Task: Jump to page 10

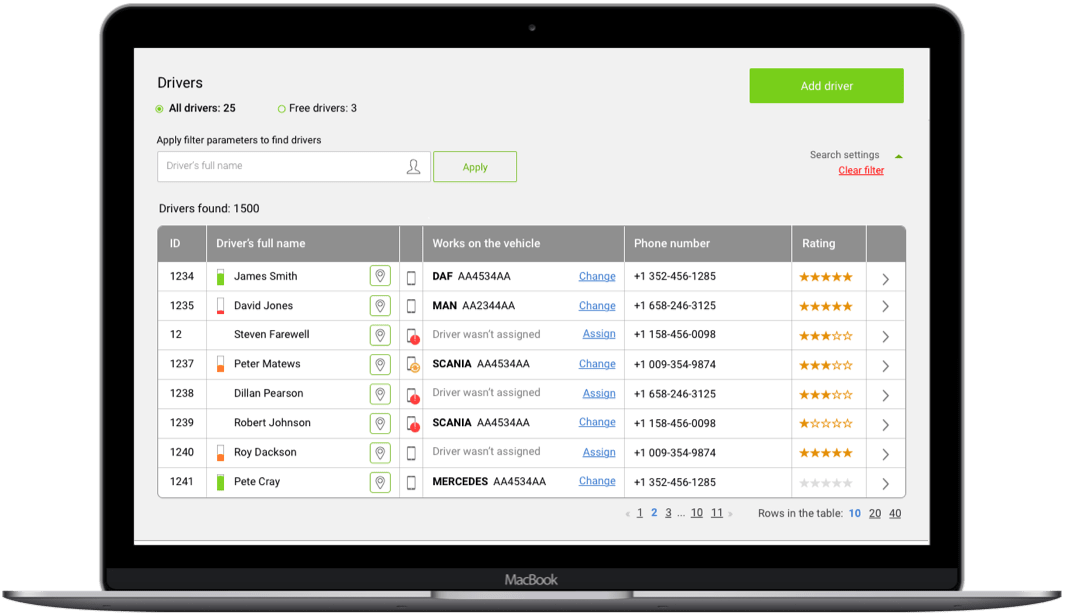Action: click(x=697, y=513)
